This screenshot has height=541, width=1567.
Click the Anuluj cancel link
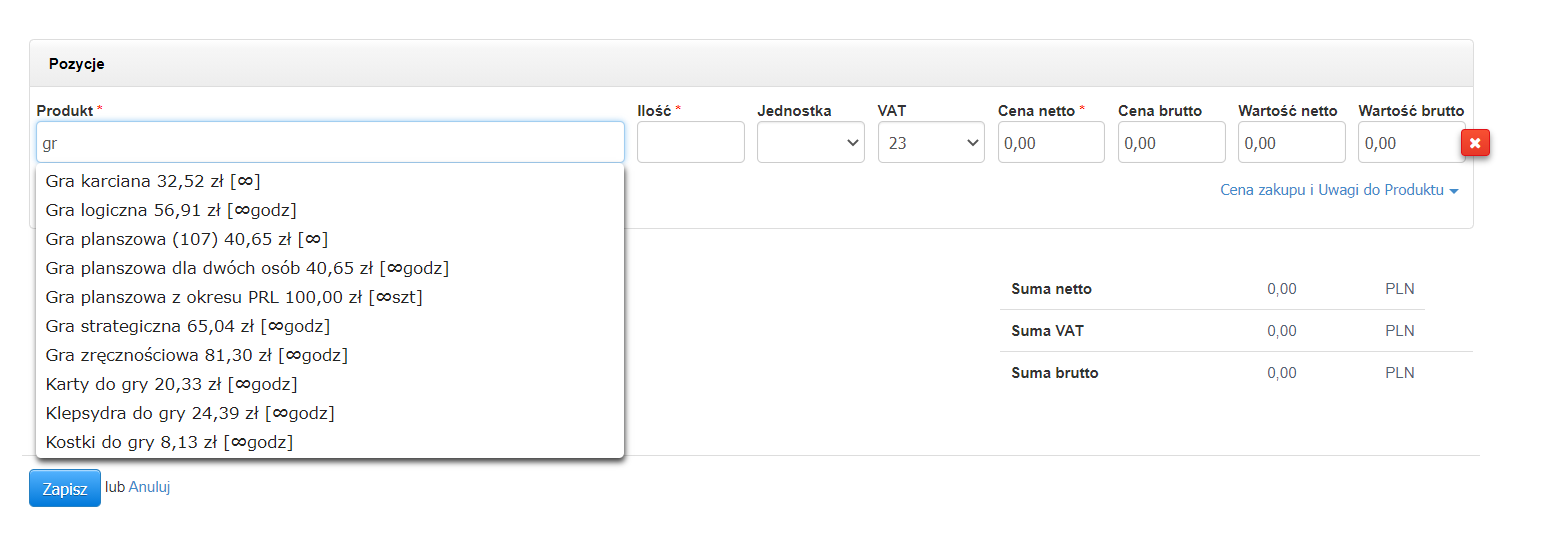tap(149, 488)
